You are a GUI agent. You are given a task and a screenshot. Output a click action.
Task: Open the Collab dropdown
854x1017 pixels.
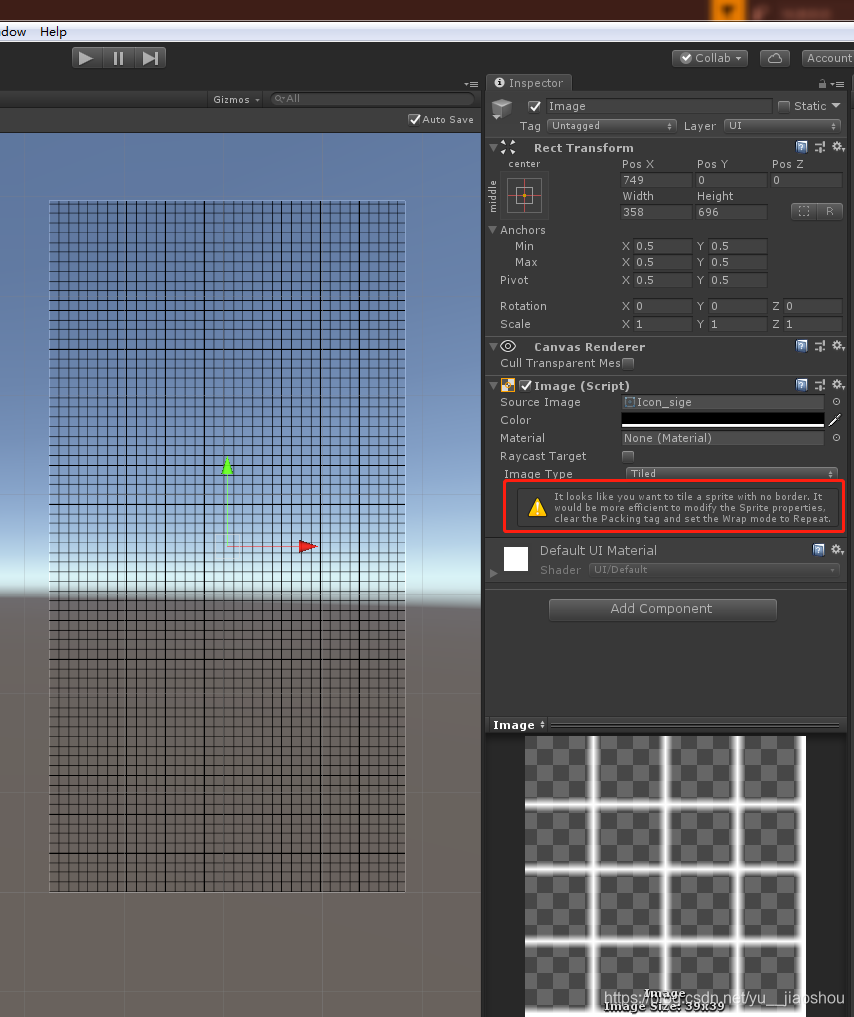[710, 58]
